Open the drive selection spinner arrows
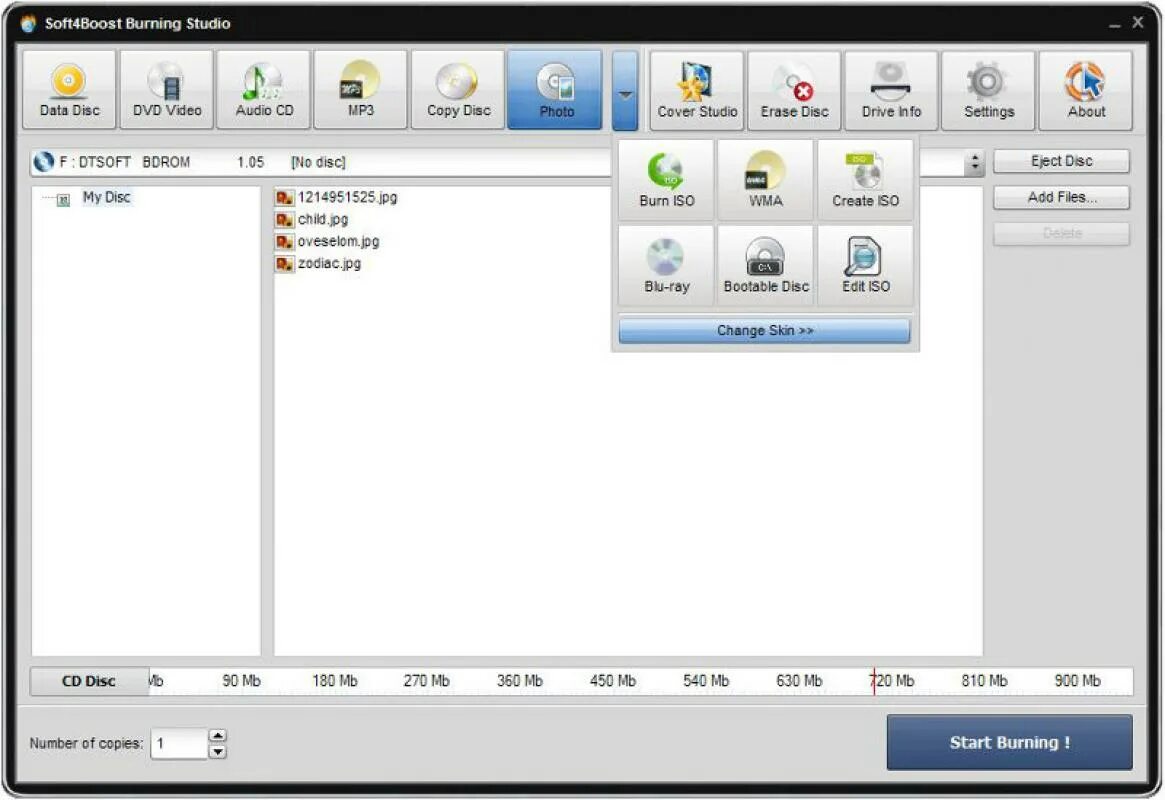The height and width of the screenshot is (800, 1165). [x=974, y=162]
